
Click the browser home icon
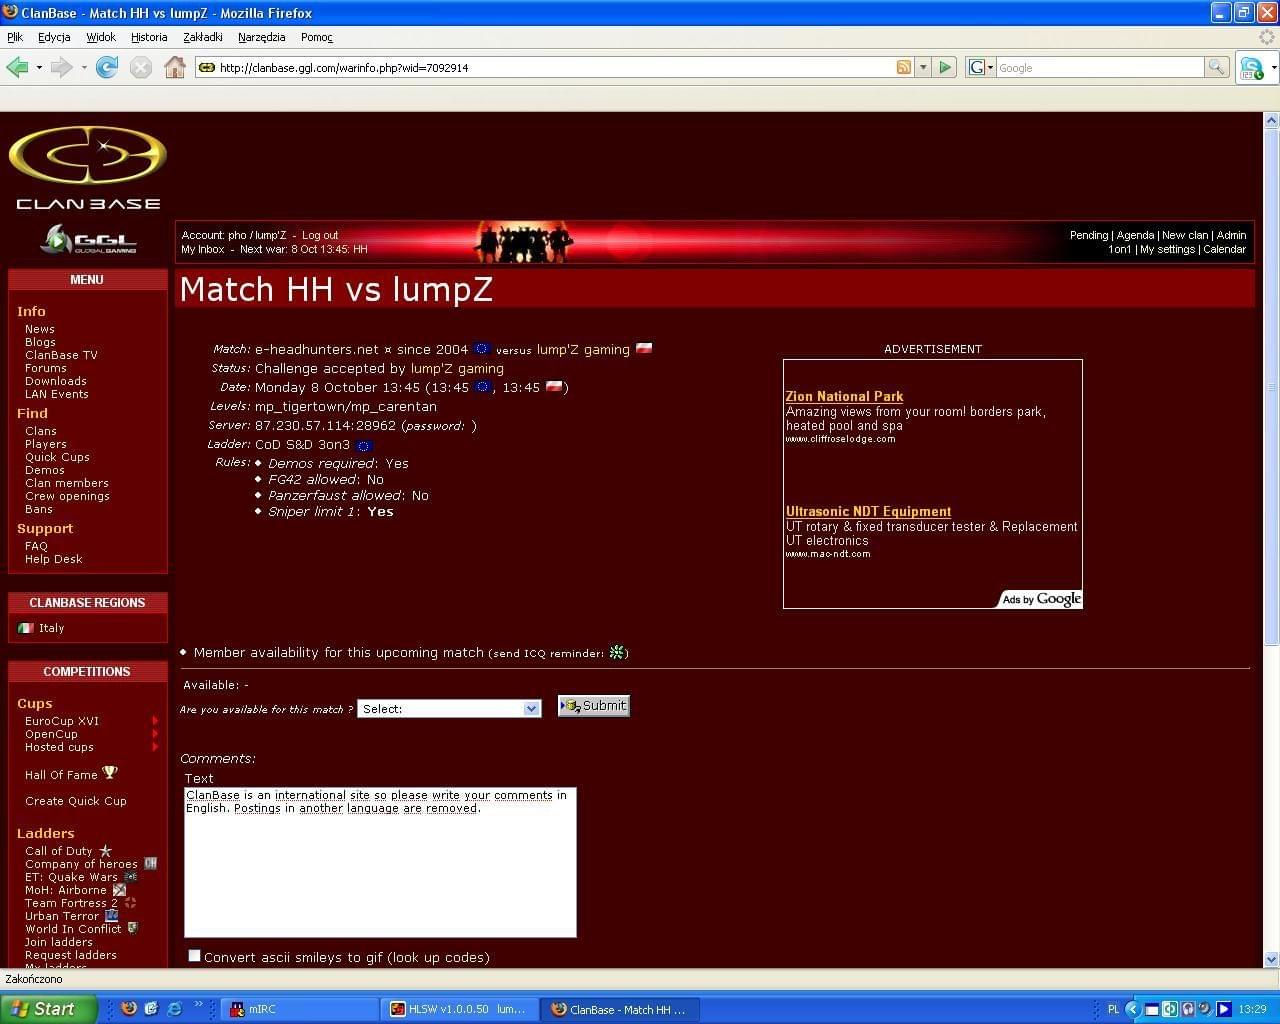click(x=175, y=67)
